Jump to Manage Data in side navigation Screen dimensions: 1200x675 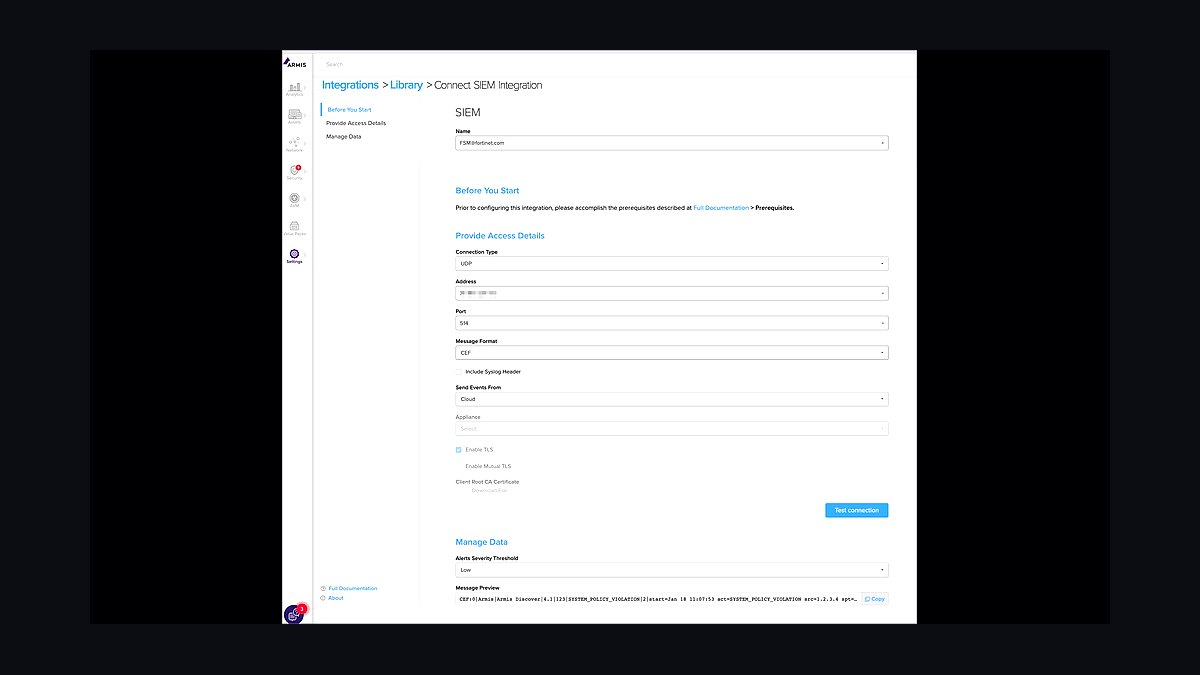tap(344, 136)
